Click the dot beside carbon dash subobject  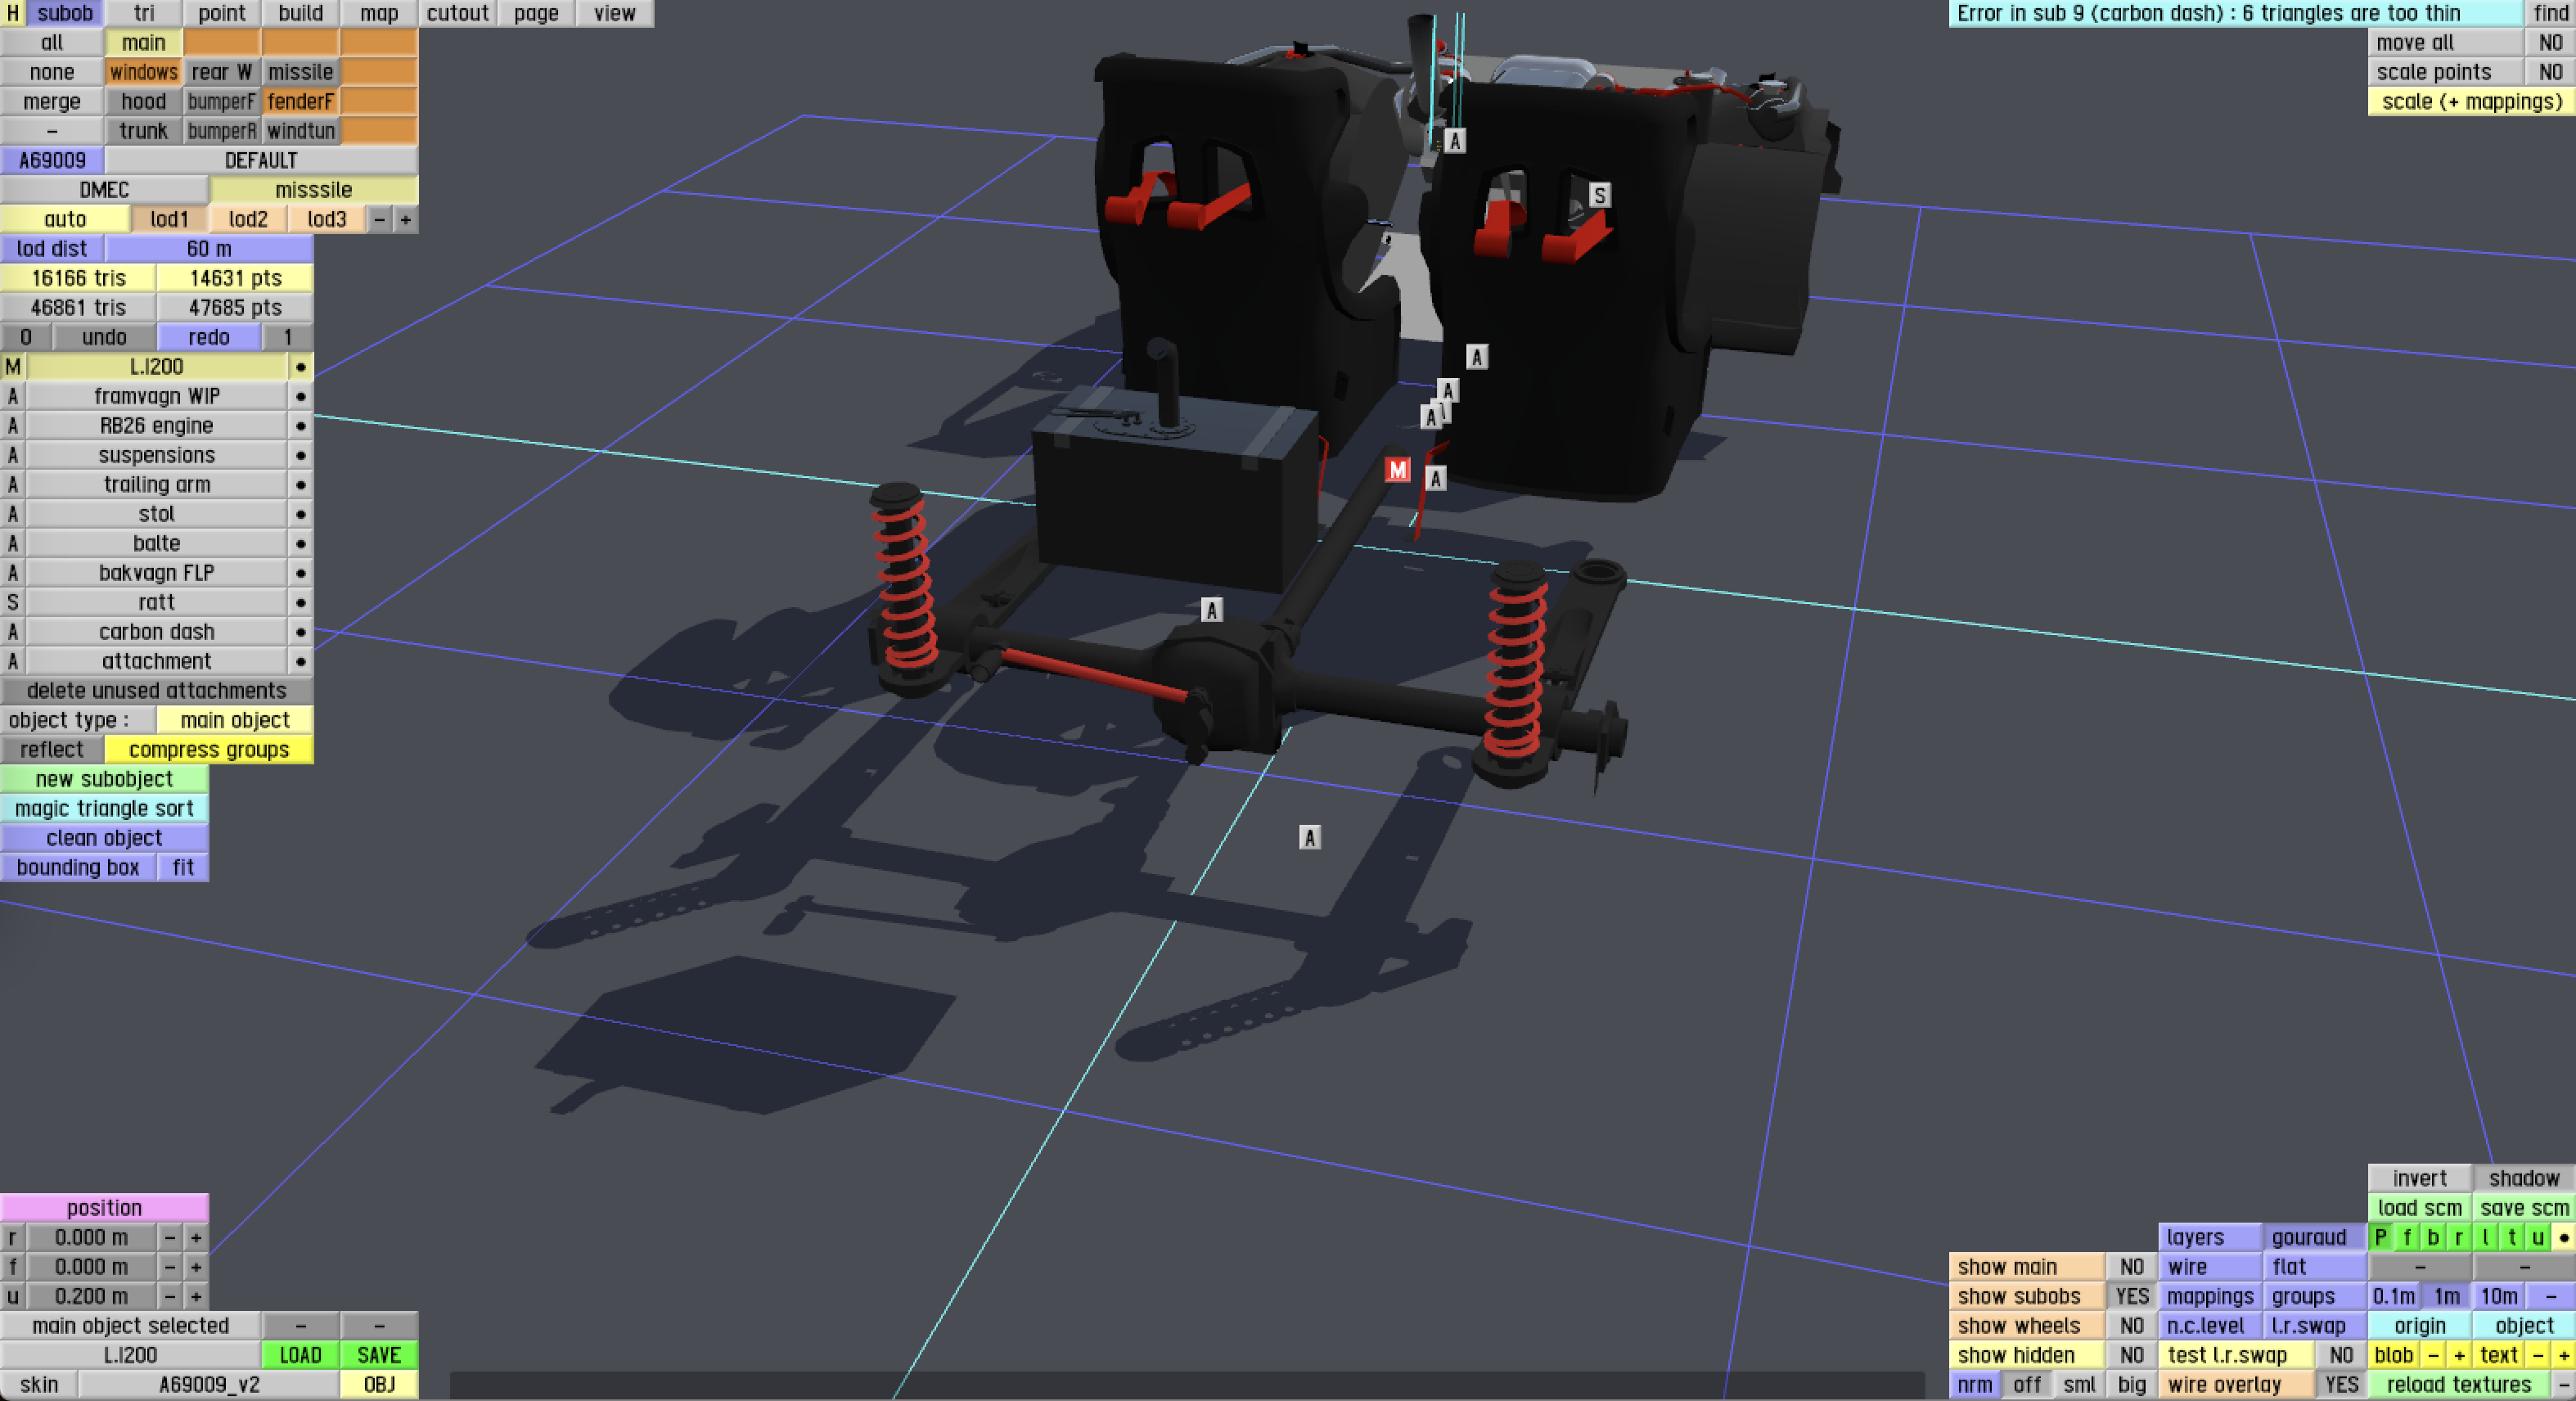[300, 632]
